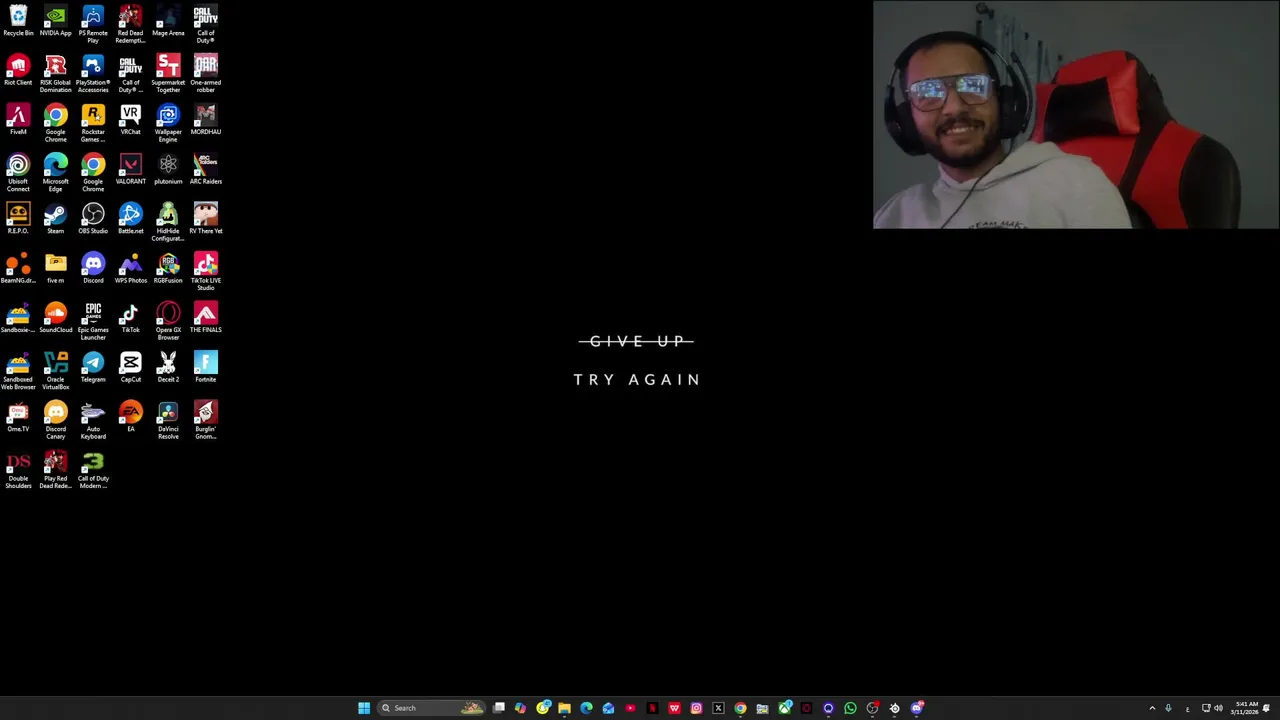1280x720 pixels.
Task: Launch CapCut from the desktop
Action: pyautogui.click(x=130, y=368)
